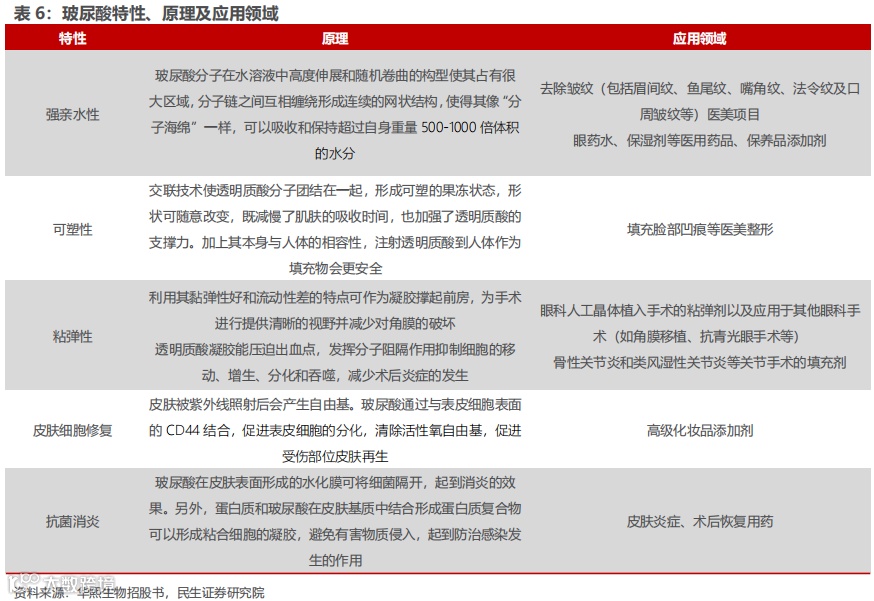Click the text '皮肤炎症、术后恢复用药'
The image size is (874, 601).
click(700, 521)
